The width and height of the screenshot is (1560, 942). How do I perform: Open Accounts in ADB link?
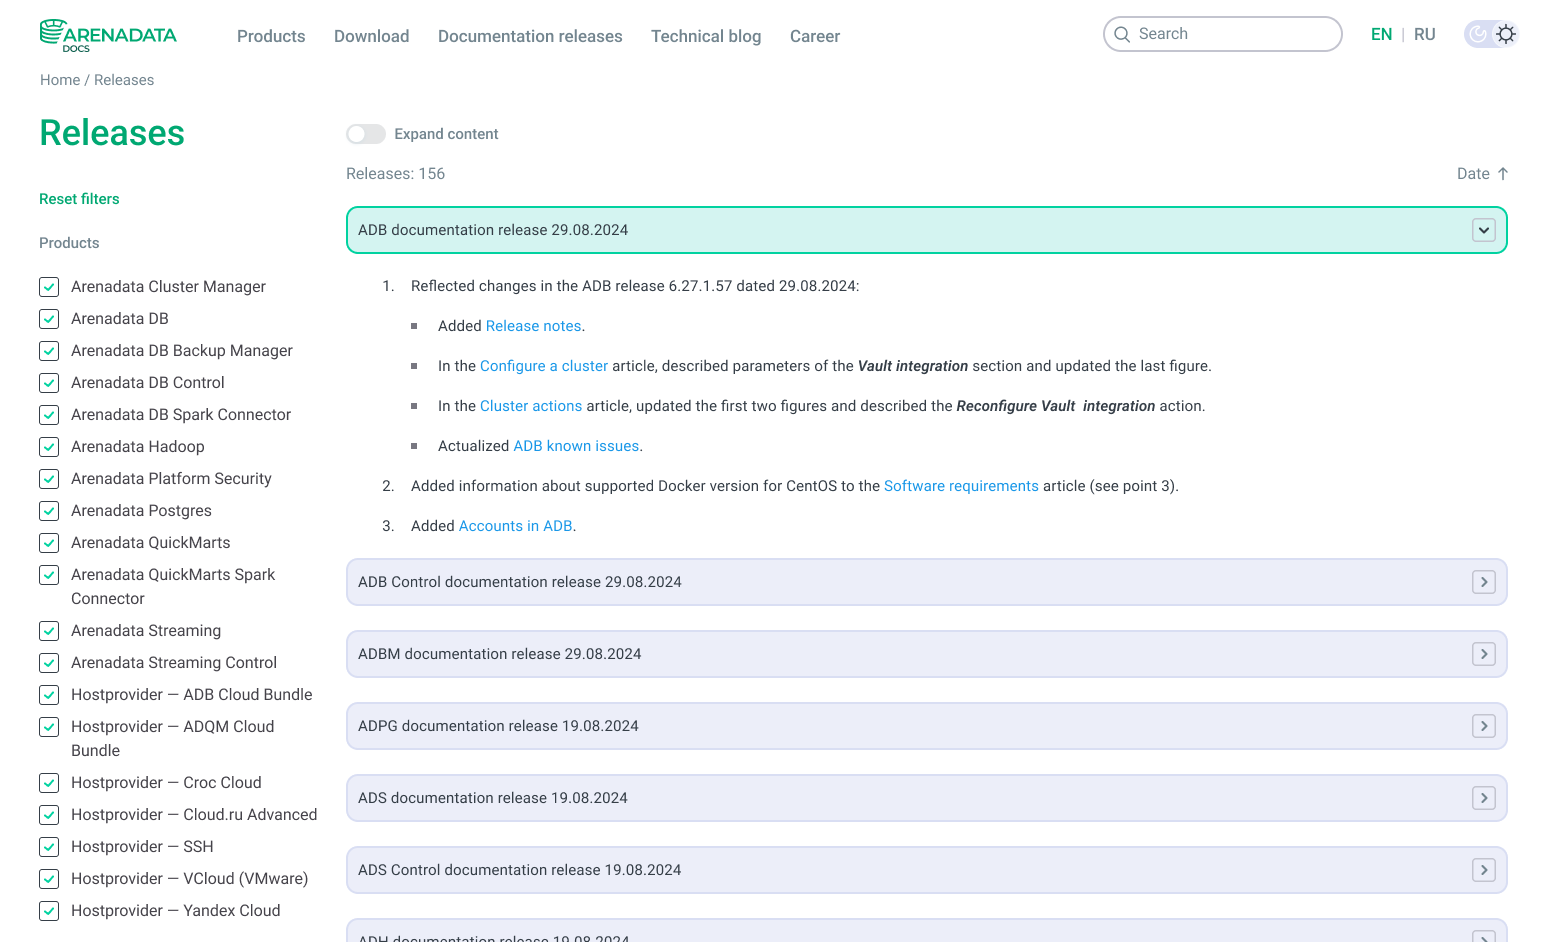516,526
